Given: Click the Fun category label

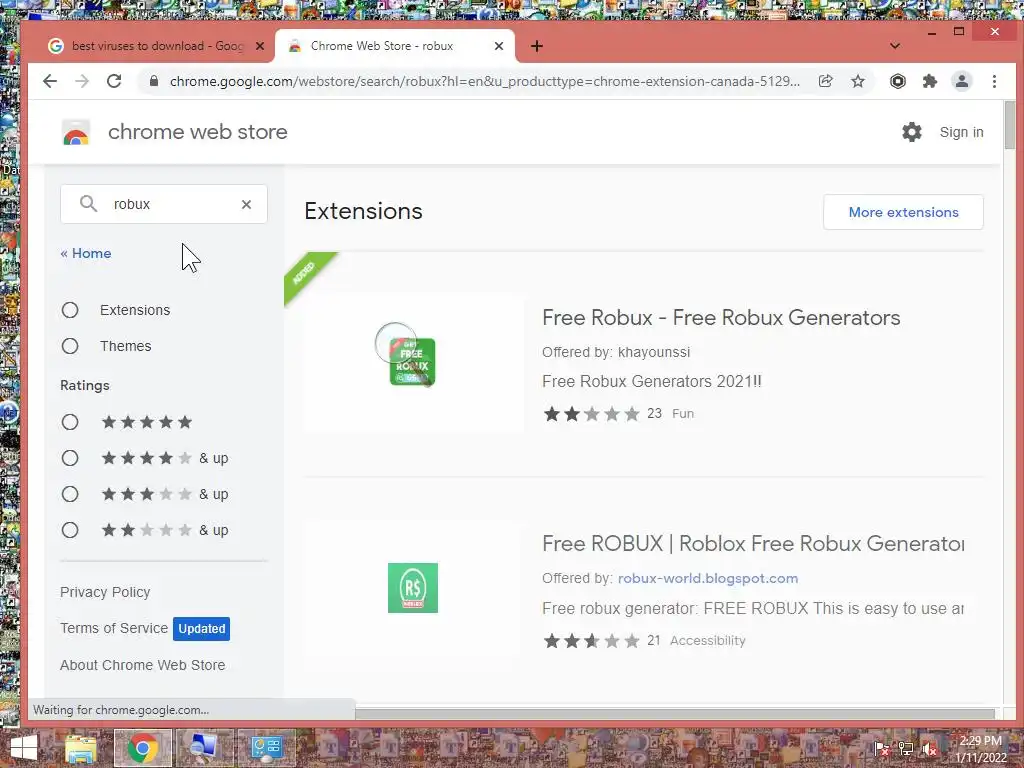Looking at the screenshot, I should [683, 413].
